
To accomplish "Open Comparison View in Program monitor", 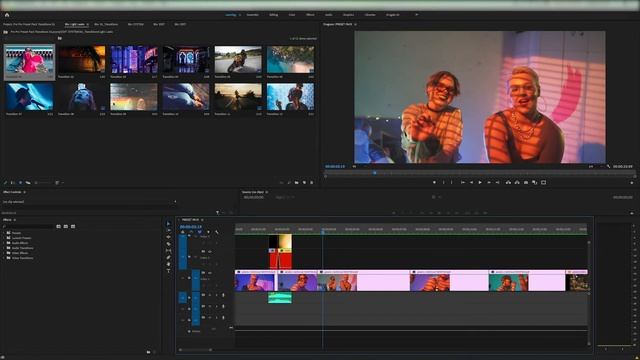I will pyautogui.click(x=535, y=182).
